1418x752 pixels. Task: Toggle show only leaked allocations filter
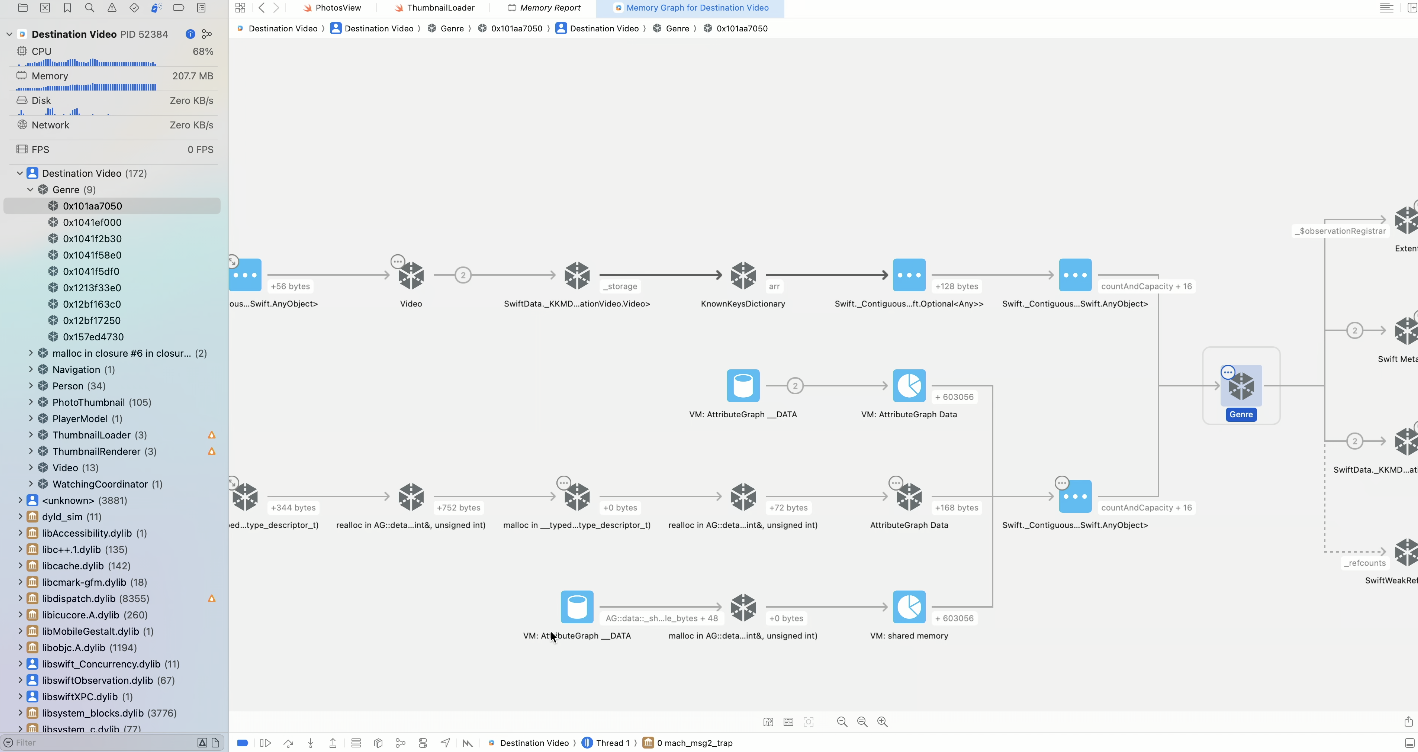[202, 743]
